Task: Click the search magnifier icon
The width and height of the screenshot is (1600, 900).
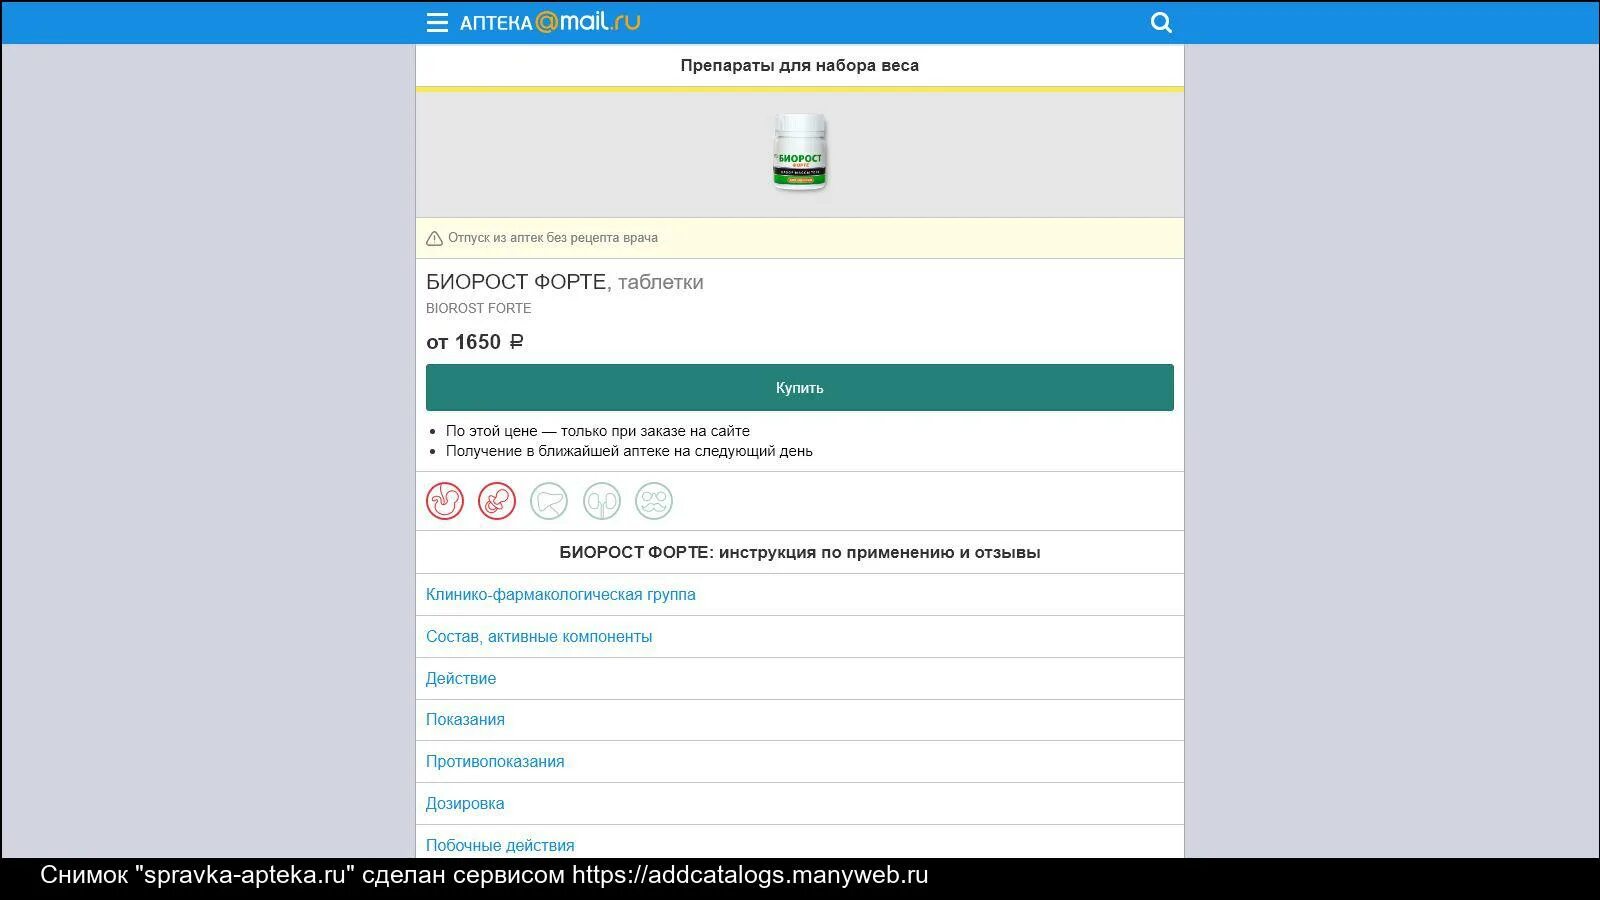Action: [x=1161, y=22]
